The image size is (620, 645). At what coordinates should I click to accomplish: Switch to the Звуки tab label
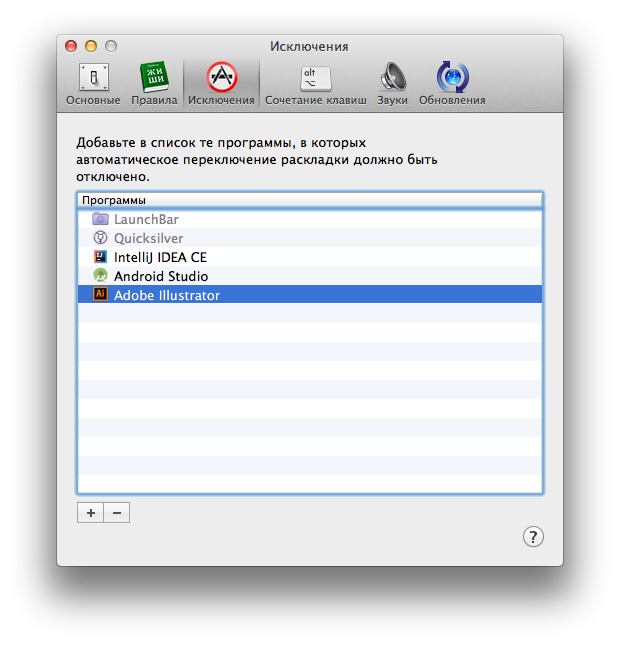392,101
